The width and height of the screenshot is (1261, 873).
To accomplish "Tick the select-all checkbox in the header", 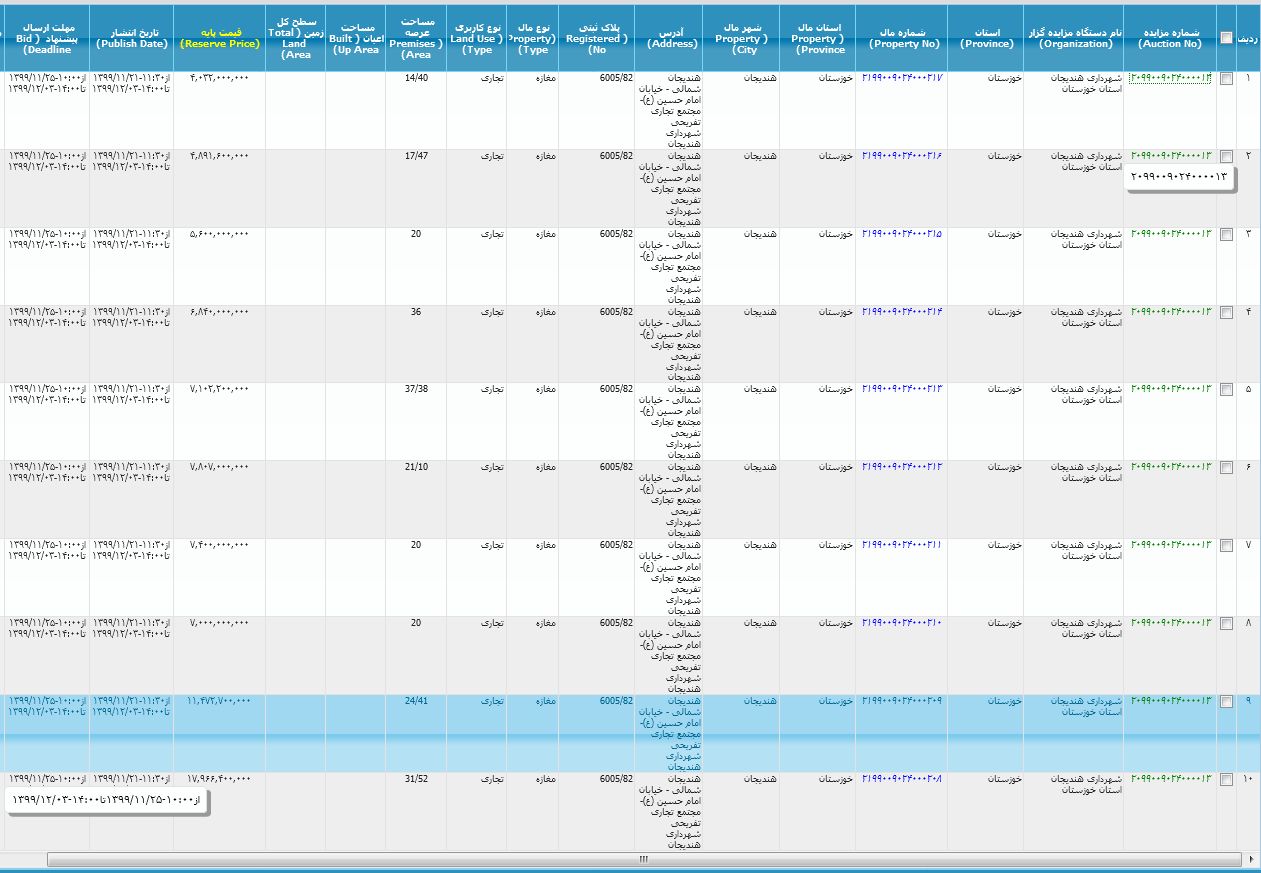I will [x=1227, y=38].
